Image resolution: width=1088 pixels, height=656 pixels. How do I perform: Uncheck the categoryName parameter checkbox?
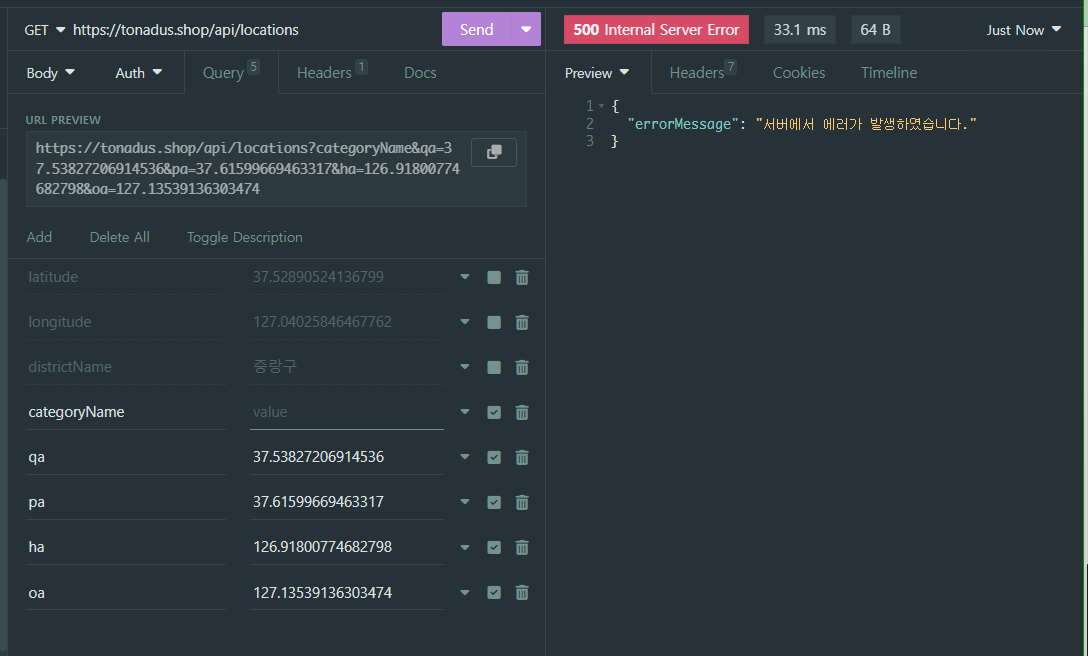pyautogui.click(x=494, y=412)
